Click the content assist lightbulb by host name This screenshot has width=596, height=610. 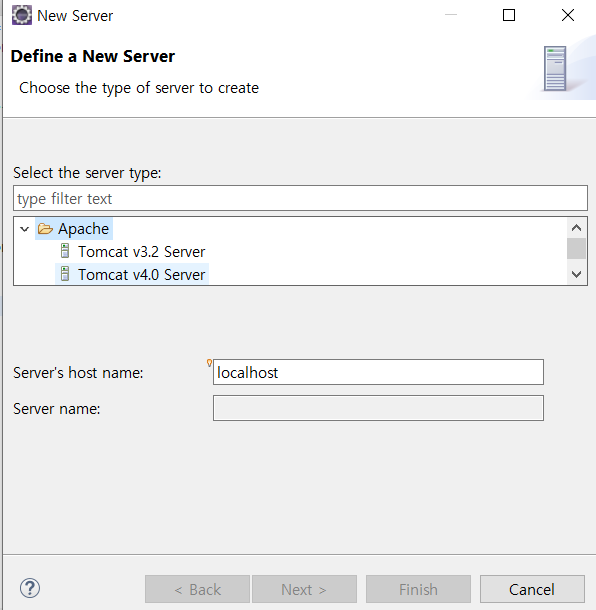pos(209,363)
